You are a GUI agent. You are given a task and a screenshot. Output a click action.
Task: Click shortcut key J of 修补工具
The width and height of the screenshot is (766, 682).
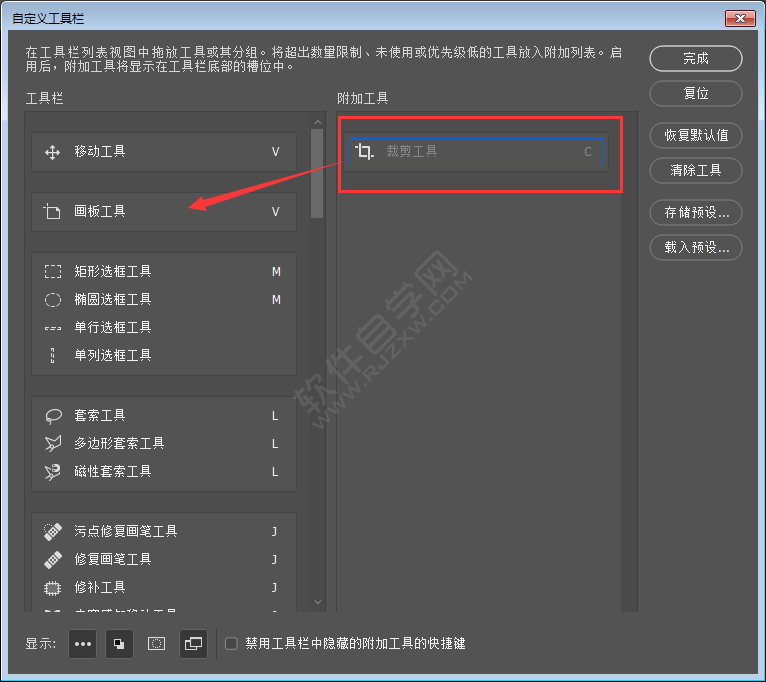tap(275, 588)
